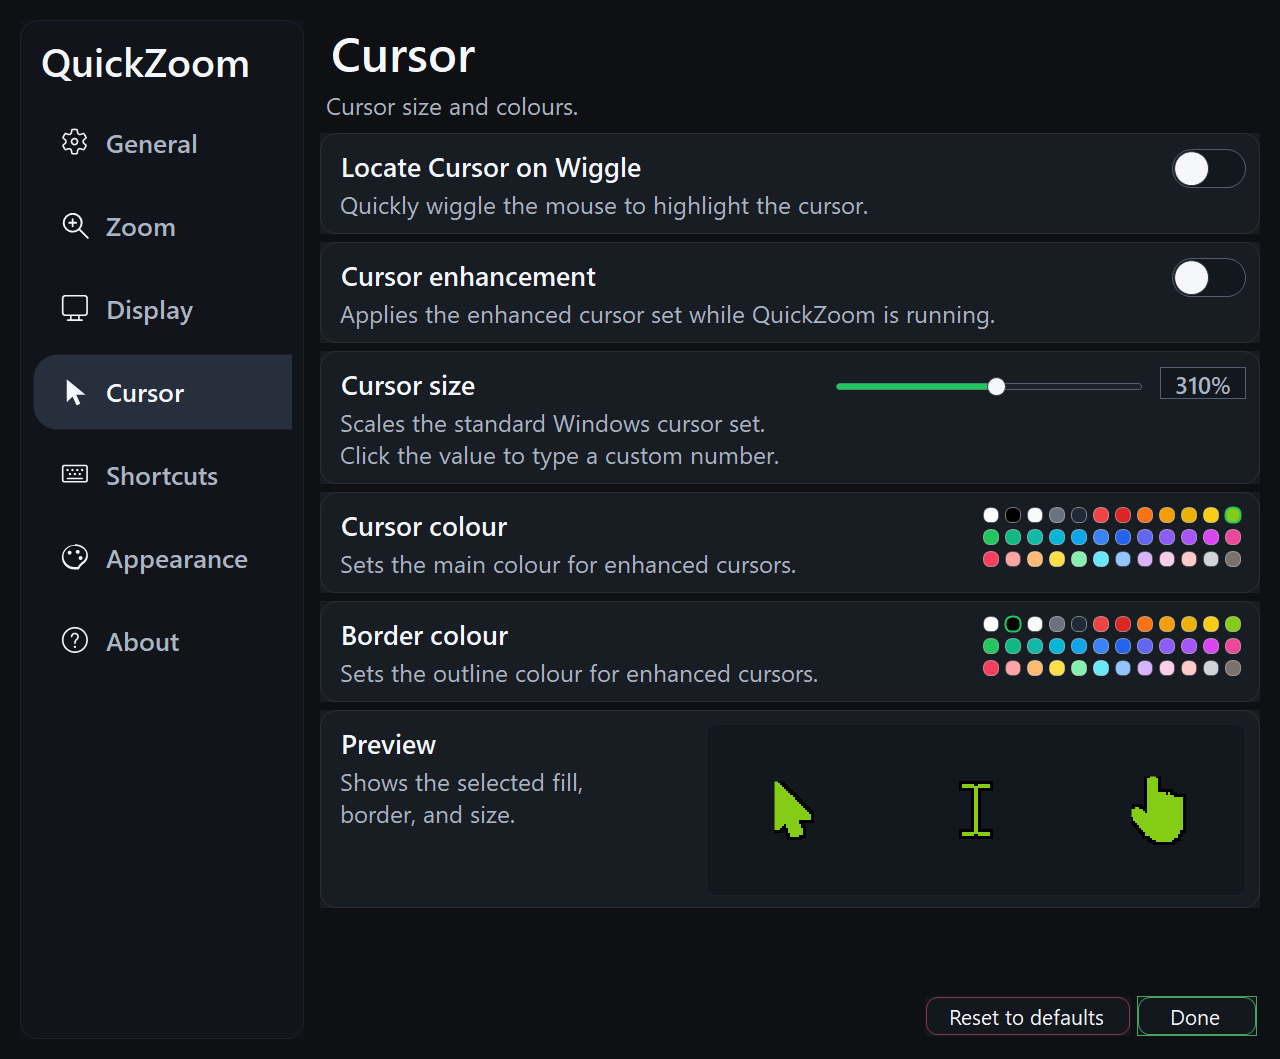Choose pastel mint green Border colour swatch
The image size is (1280, 1059).
tap(1079, 668)
